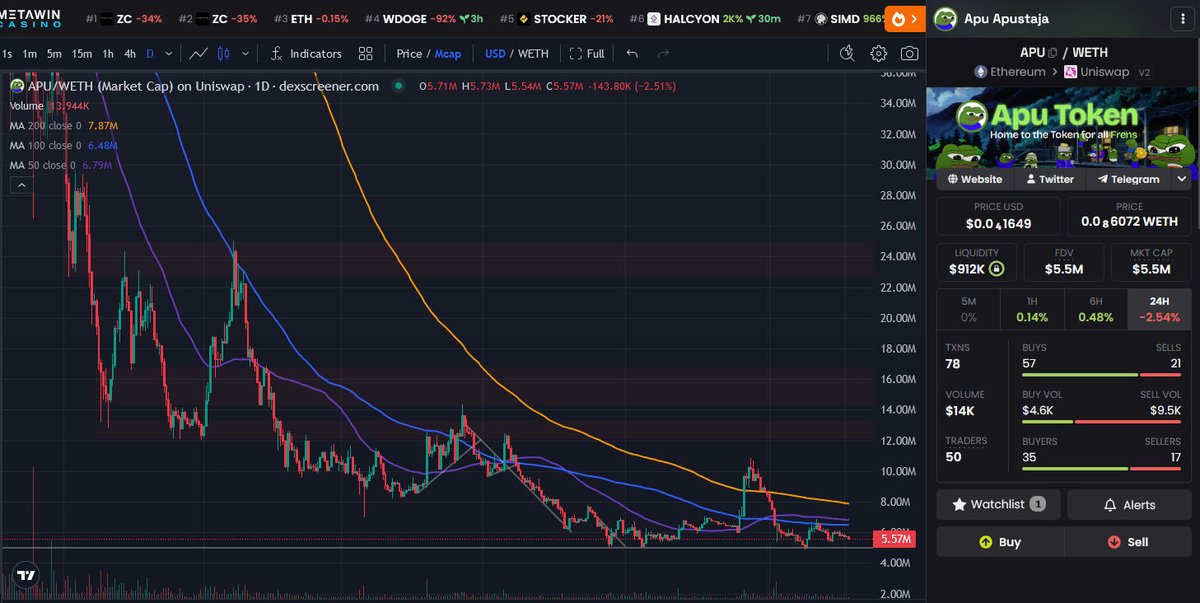Screen dimensions: 1200x603
Task: Open the token Website link
Action: coord(975,179)
